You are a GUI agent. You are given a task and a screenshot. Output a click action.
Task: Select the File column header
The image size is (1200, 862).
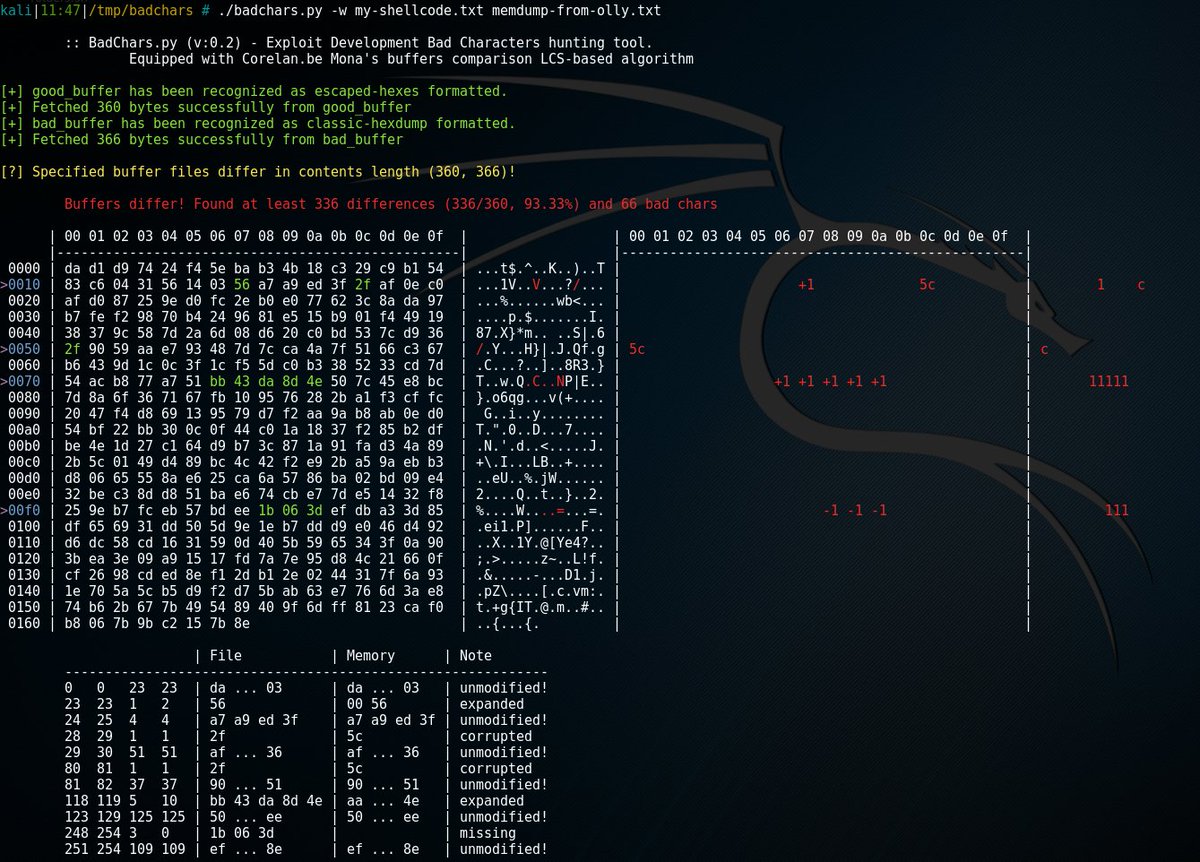225,655
